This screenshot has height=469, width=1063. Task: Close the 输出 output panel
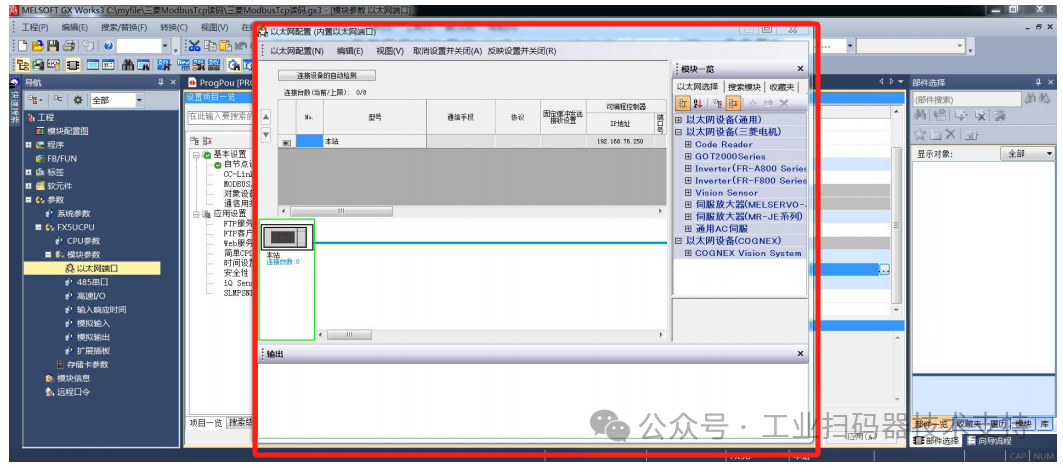[x=800, y=354]
